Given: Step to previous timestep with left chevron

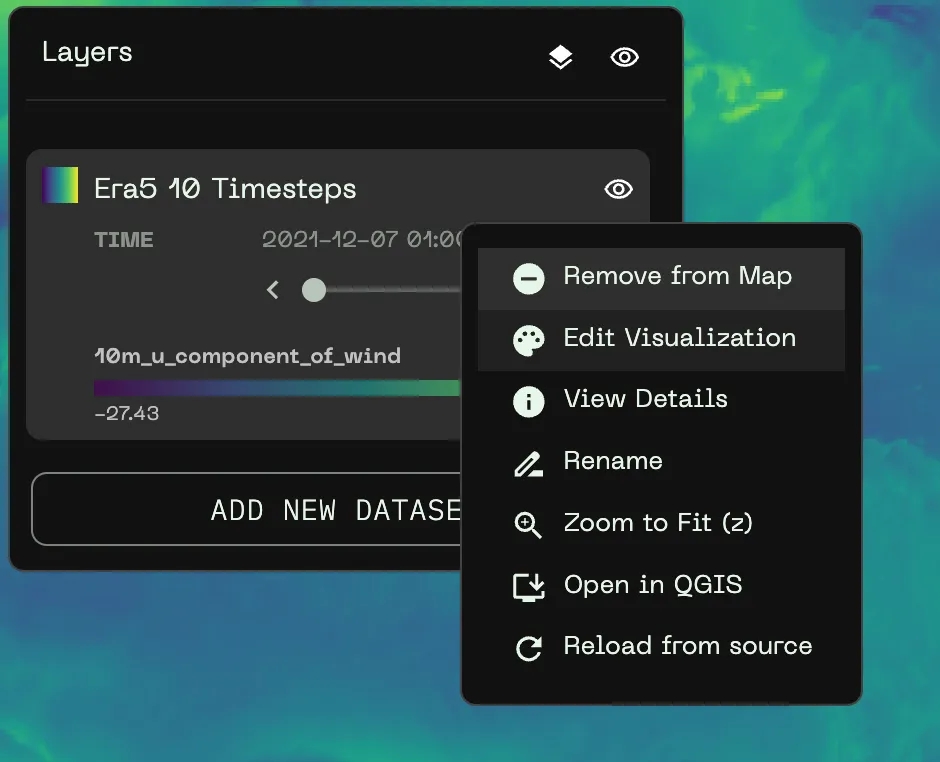Looking at the screenshot, I should [273, 290].
